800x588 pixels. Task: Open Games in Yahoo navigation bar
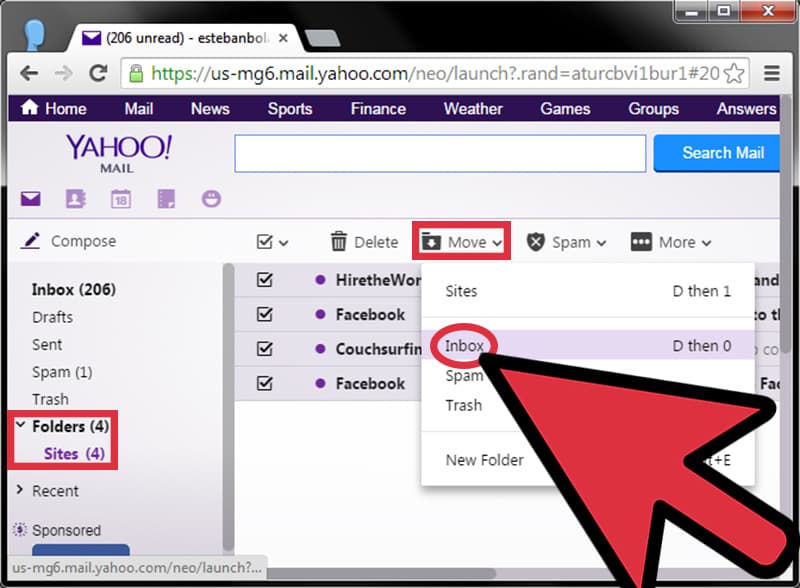565,108
